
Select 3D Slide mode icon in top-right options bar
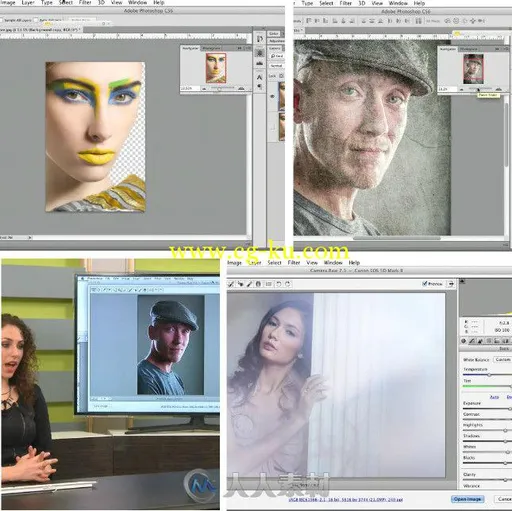click(473, 21)
